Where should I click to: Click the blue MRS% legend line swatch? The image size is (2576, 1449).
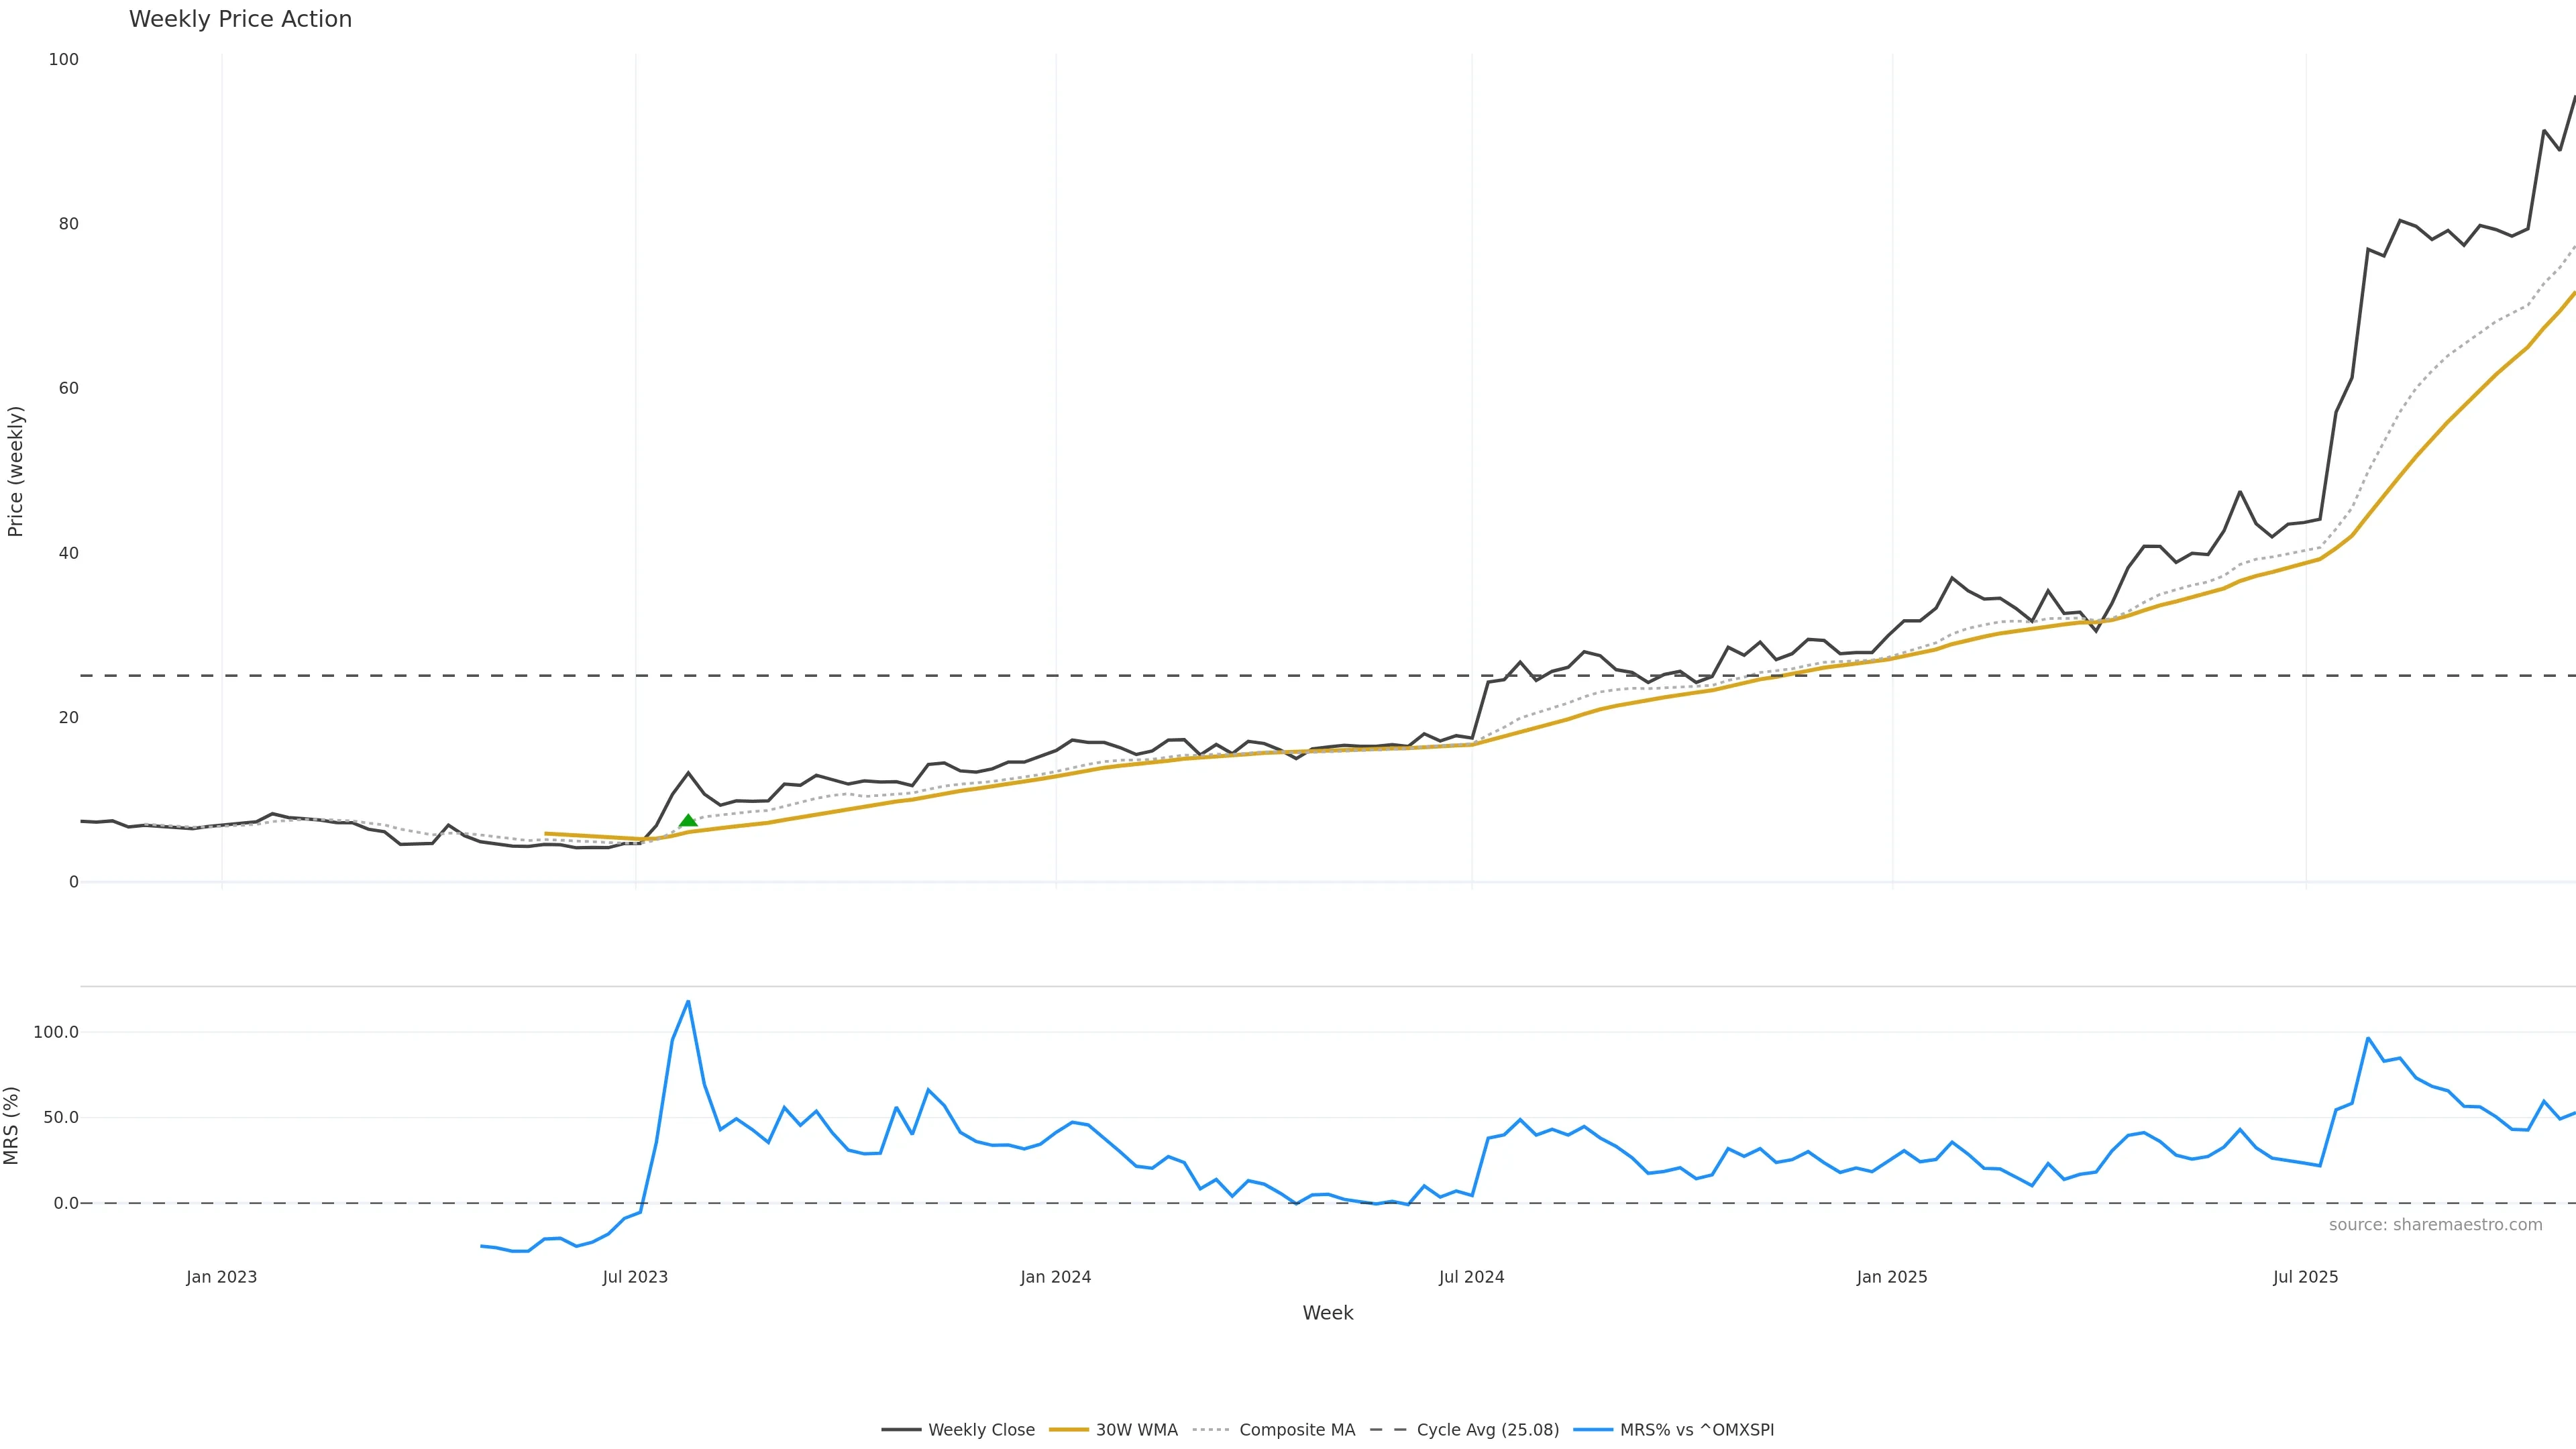(x=1592, y=1430)
